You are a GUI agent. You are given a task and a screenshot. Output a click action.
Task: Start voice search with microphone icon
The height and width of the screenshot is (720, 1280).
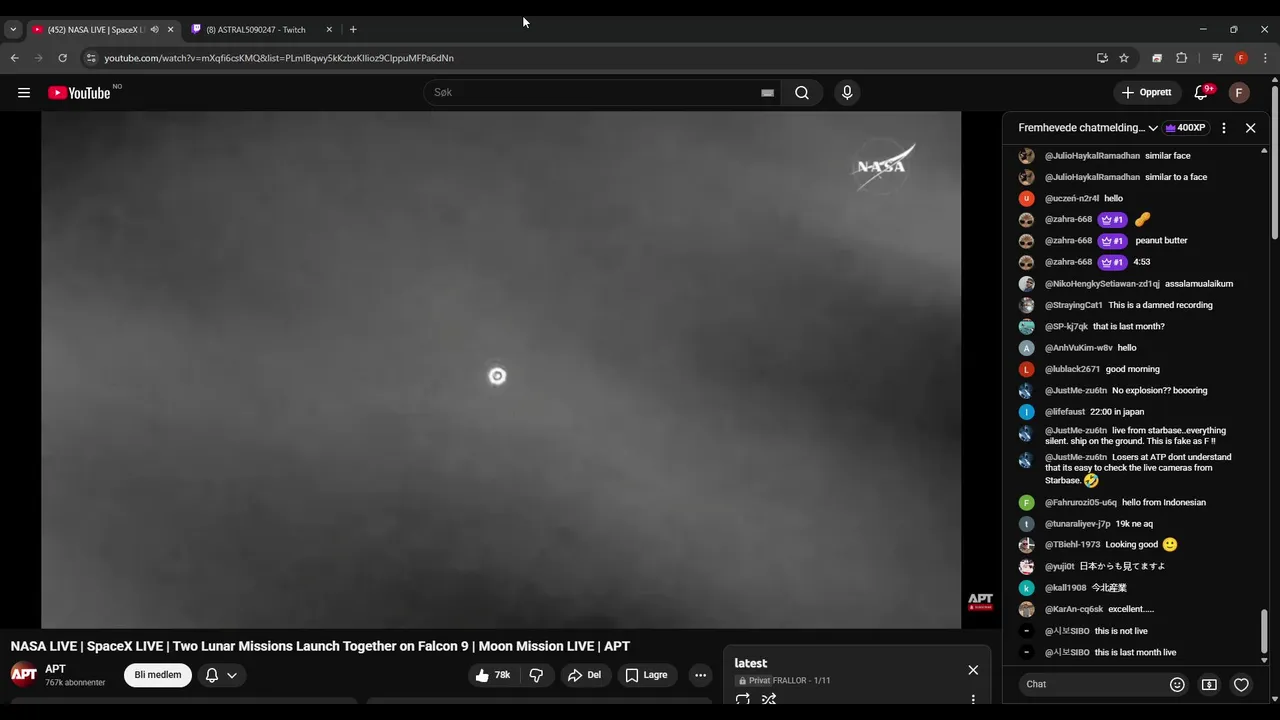coord(847,93)
